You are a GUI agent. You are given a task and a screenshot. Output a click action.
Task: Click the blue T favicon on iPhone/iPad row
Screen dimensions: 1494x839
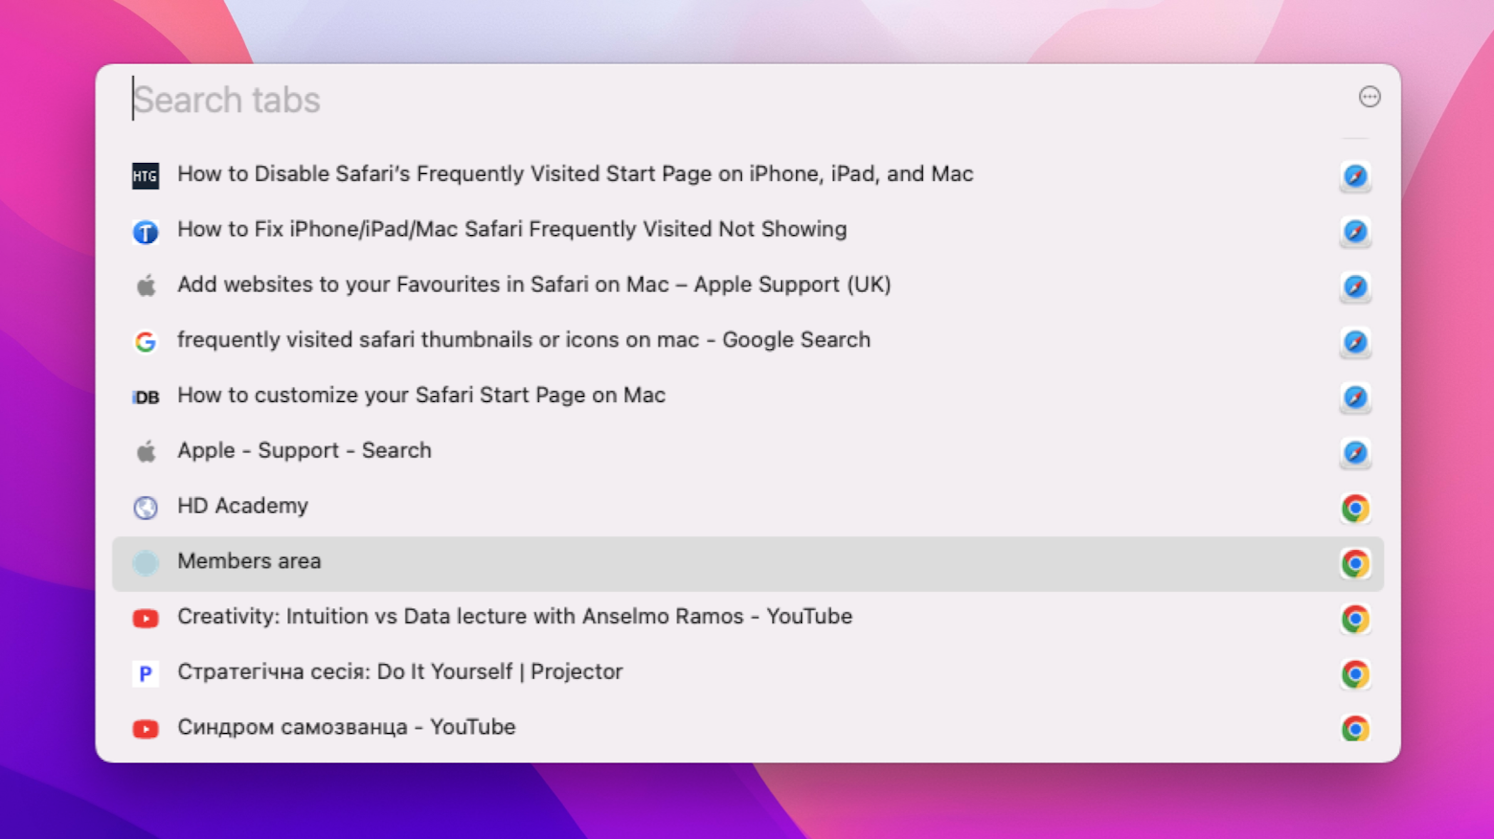coord(146,231)
